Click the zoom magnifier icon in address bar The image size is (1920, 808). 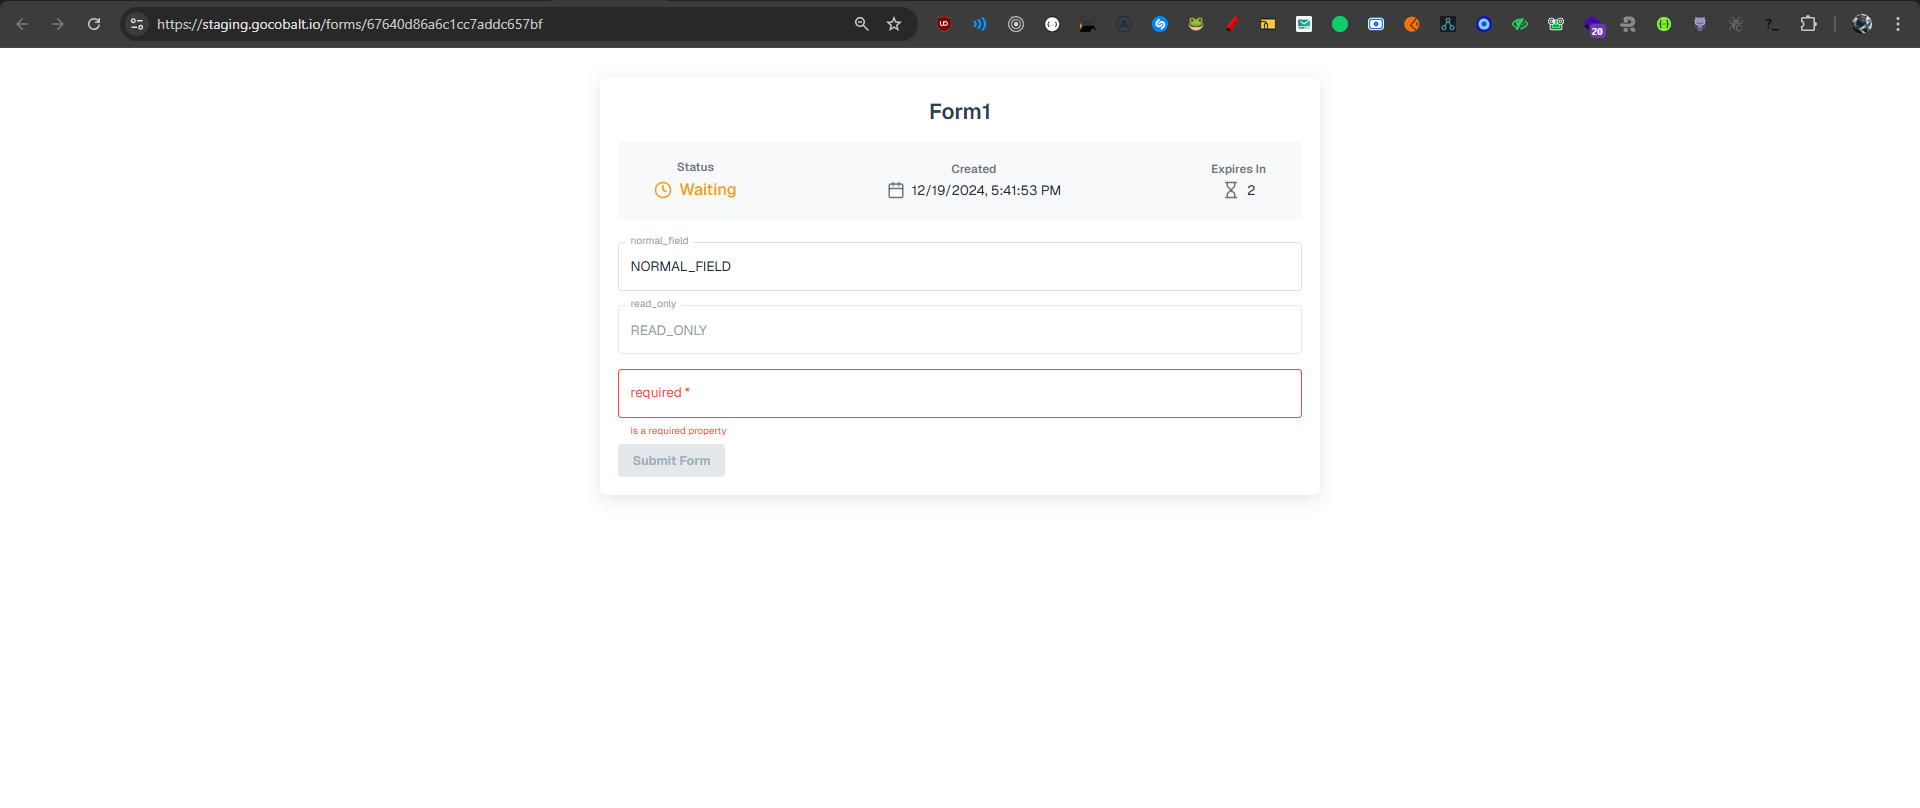(861, 24)
